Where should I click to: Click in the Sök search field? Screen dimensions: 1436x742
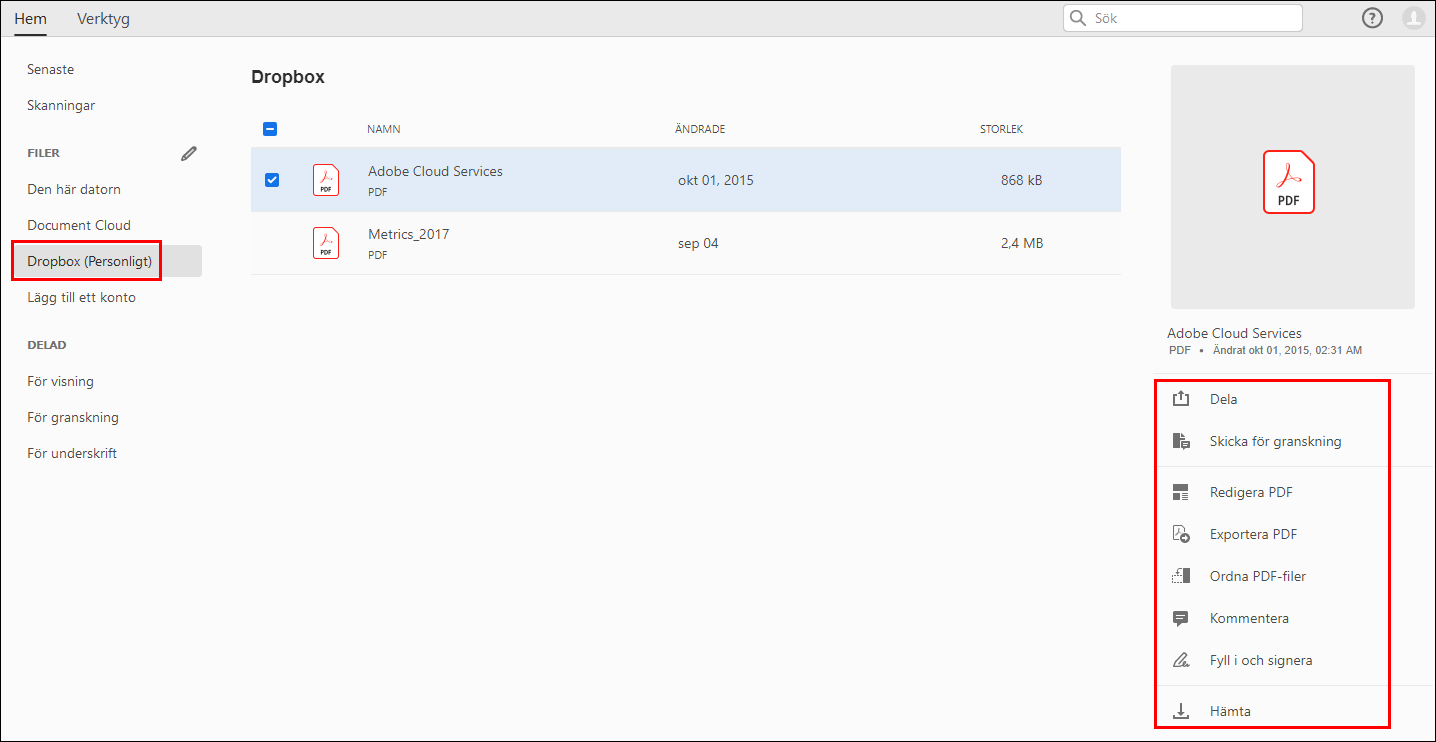click(1183, 18)
